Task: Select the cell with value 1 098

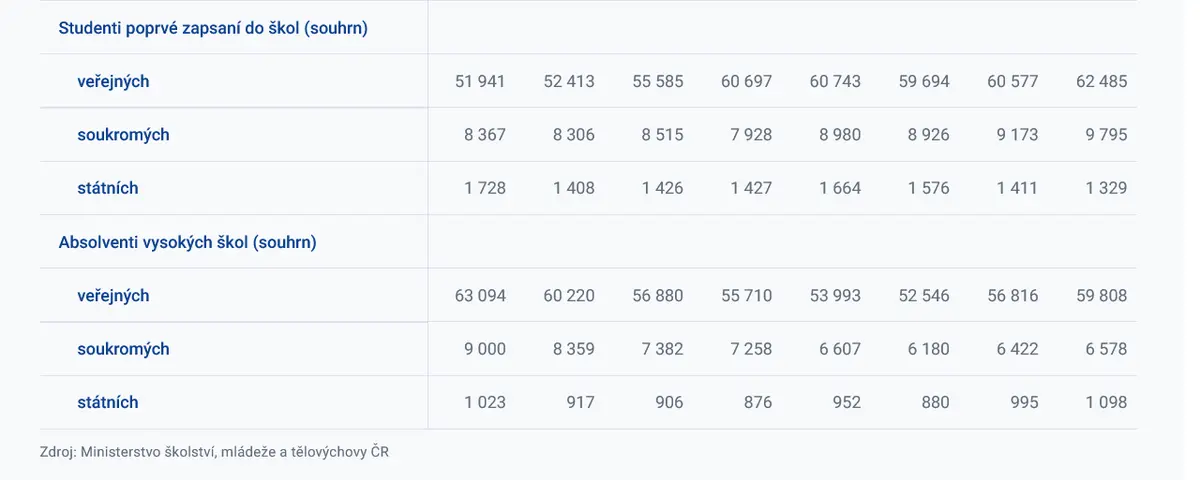Action: tap(1106, 402)
